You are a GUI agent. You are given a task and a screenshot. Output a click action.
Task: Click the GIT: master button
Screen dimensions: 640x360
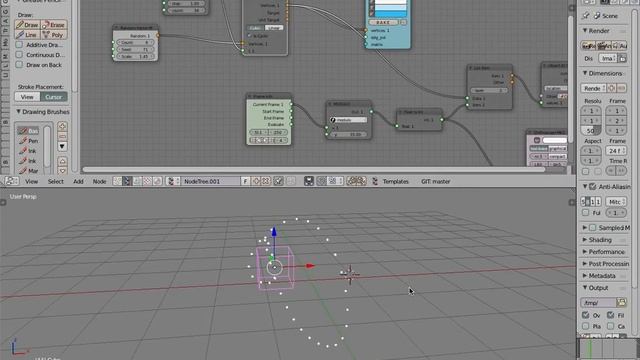pyautogui.click(x=436, y=182)
